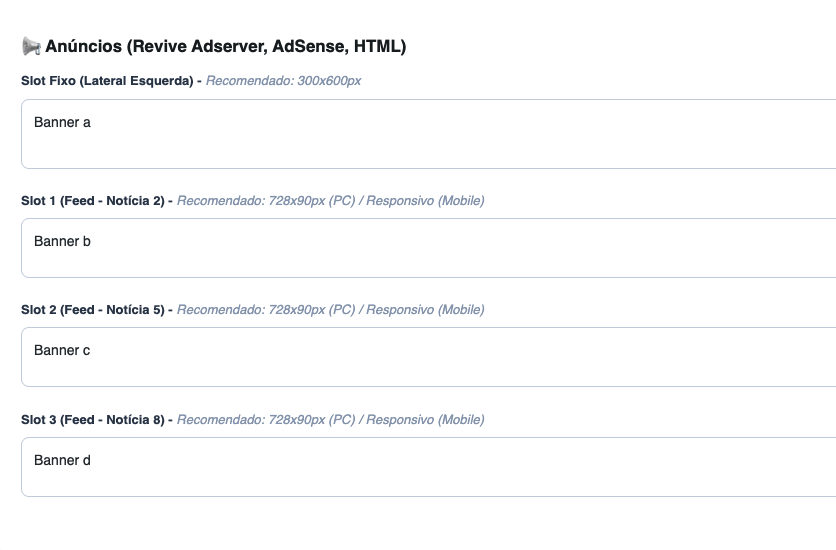Click the 'Slot 2 (Feed - Notícia 5)' label

pos(92,310)
